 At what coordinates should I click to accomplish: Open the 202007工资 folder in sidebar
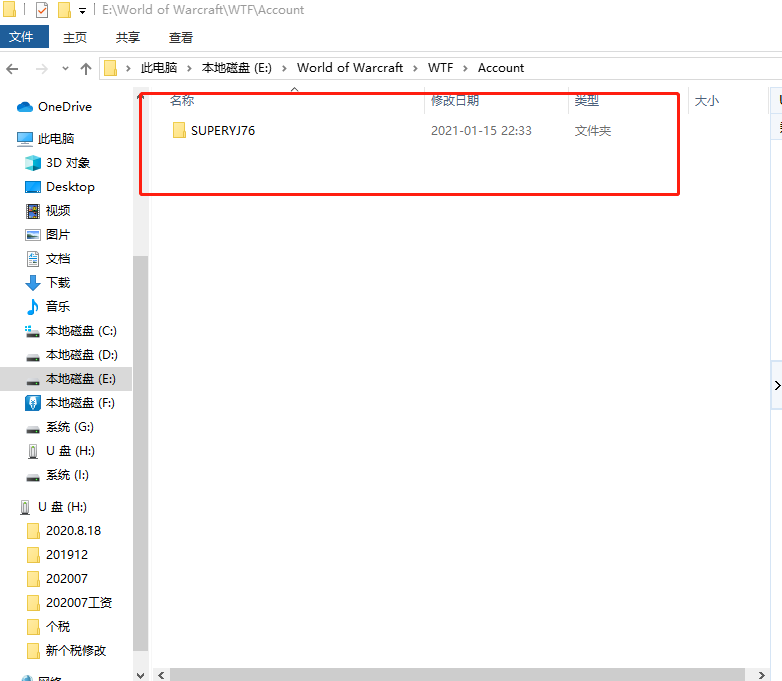coord(79,602)
